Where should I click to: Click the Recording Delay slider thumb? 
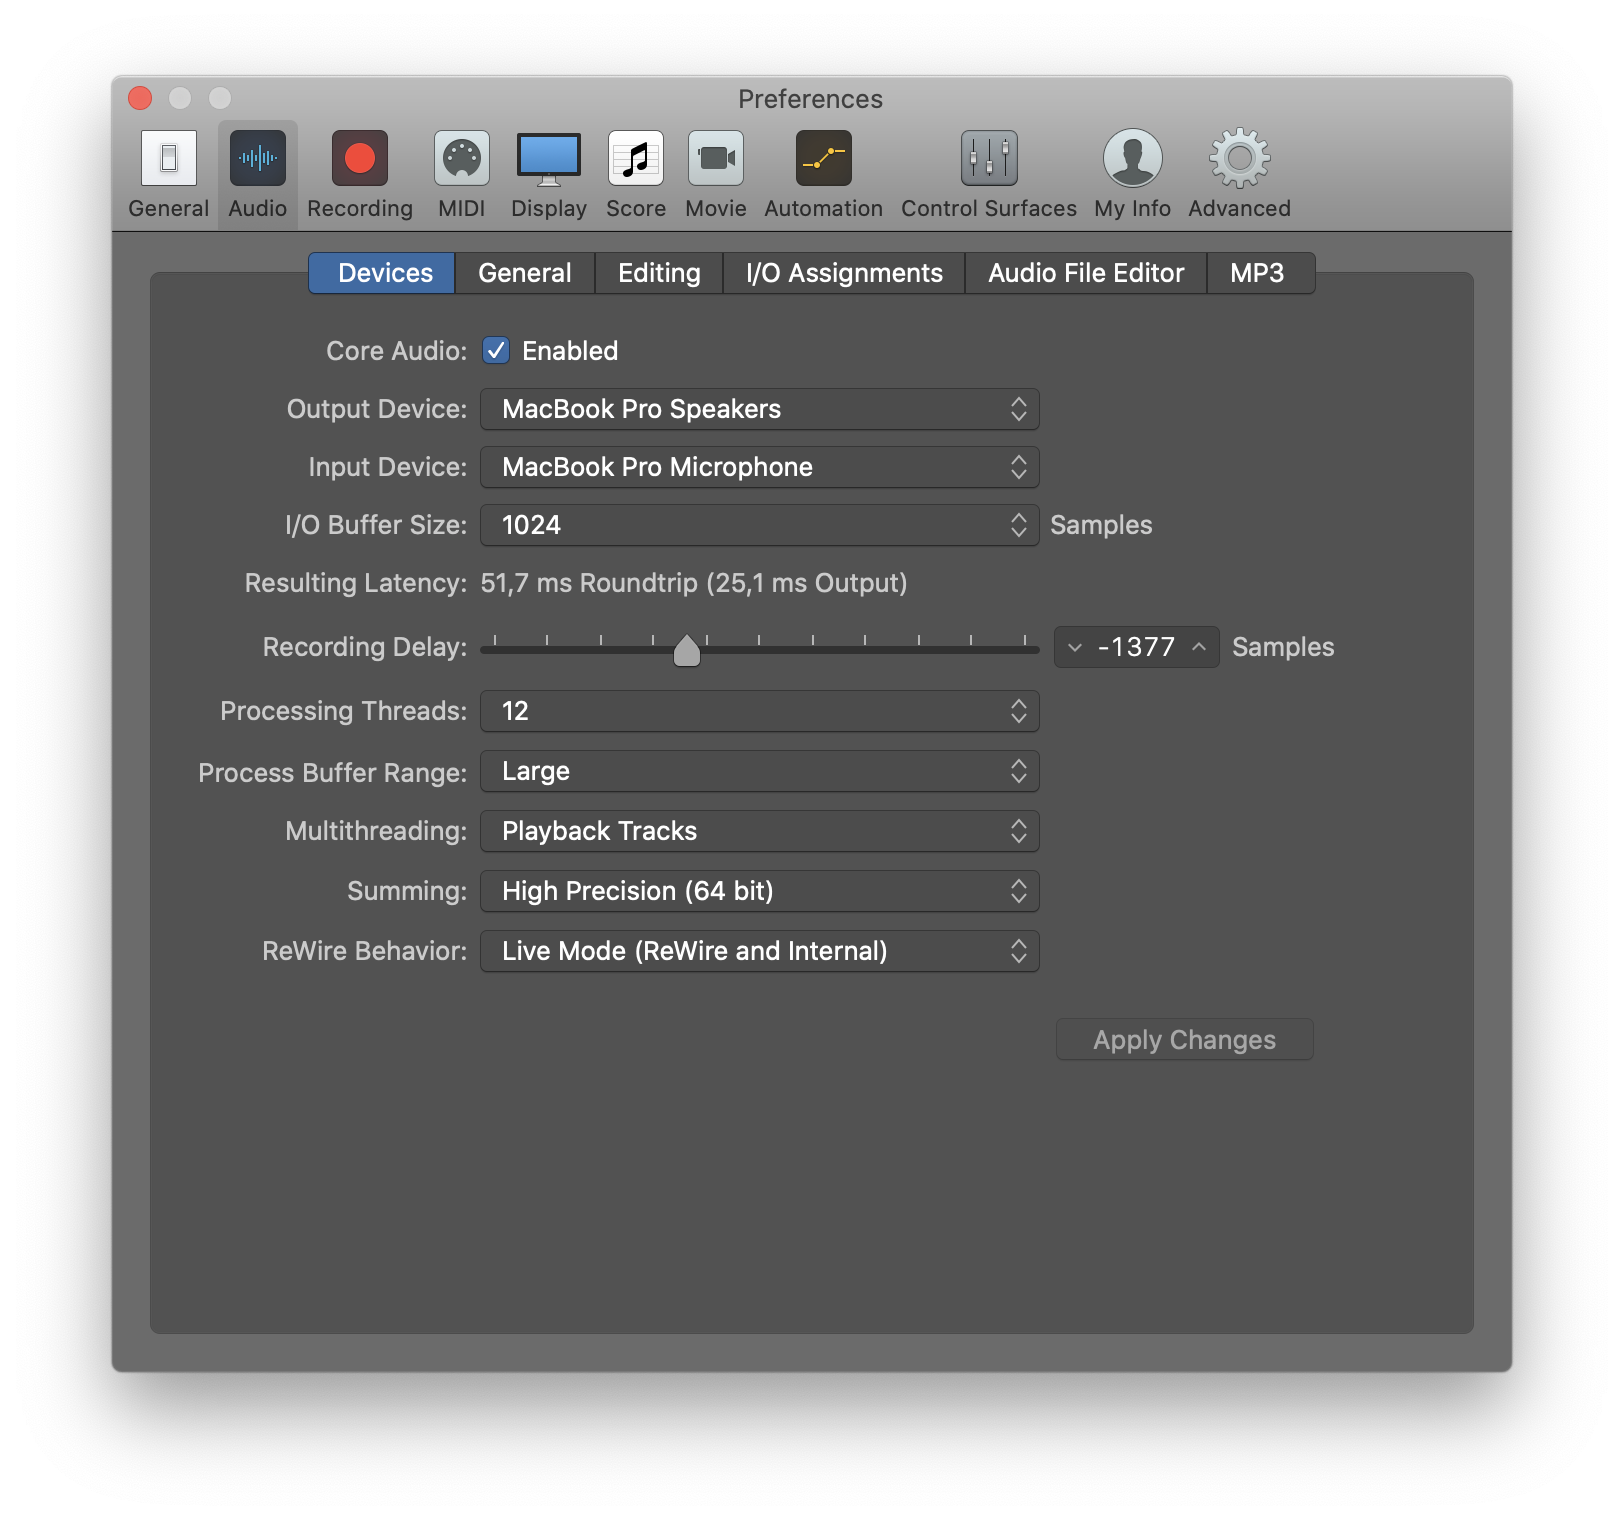[x=687, y=650]
